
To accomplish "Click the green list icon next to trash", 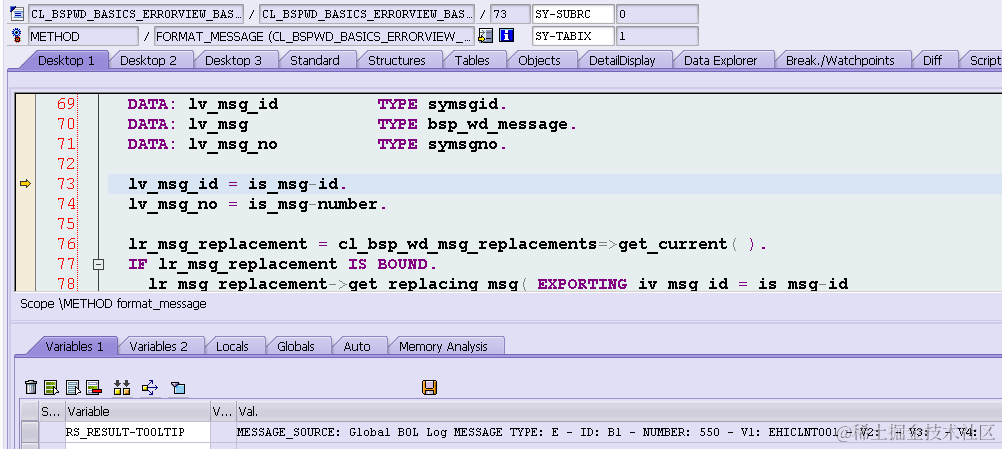I will 52,387.
